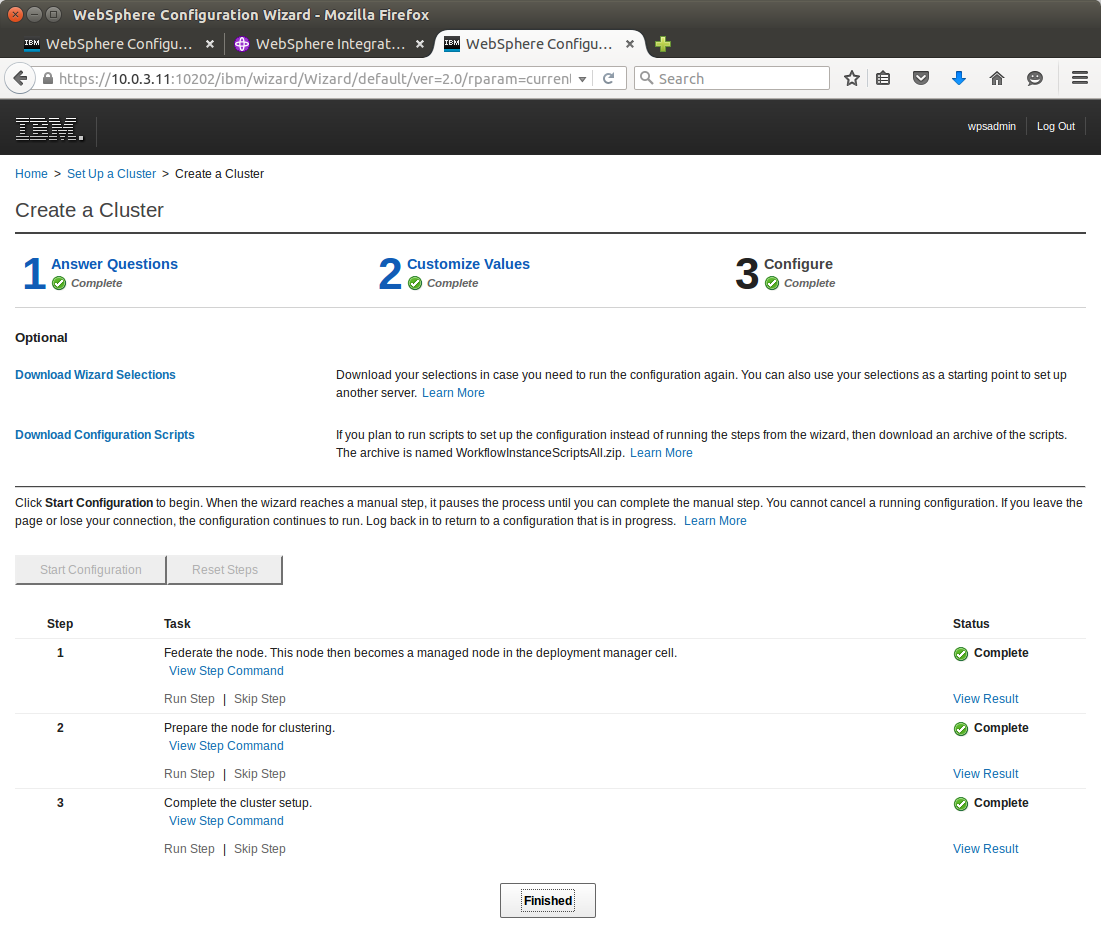1101x939 pixels.
Task: Click the Optional section label
Action: [x=41, y=338]
